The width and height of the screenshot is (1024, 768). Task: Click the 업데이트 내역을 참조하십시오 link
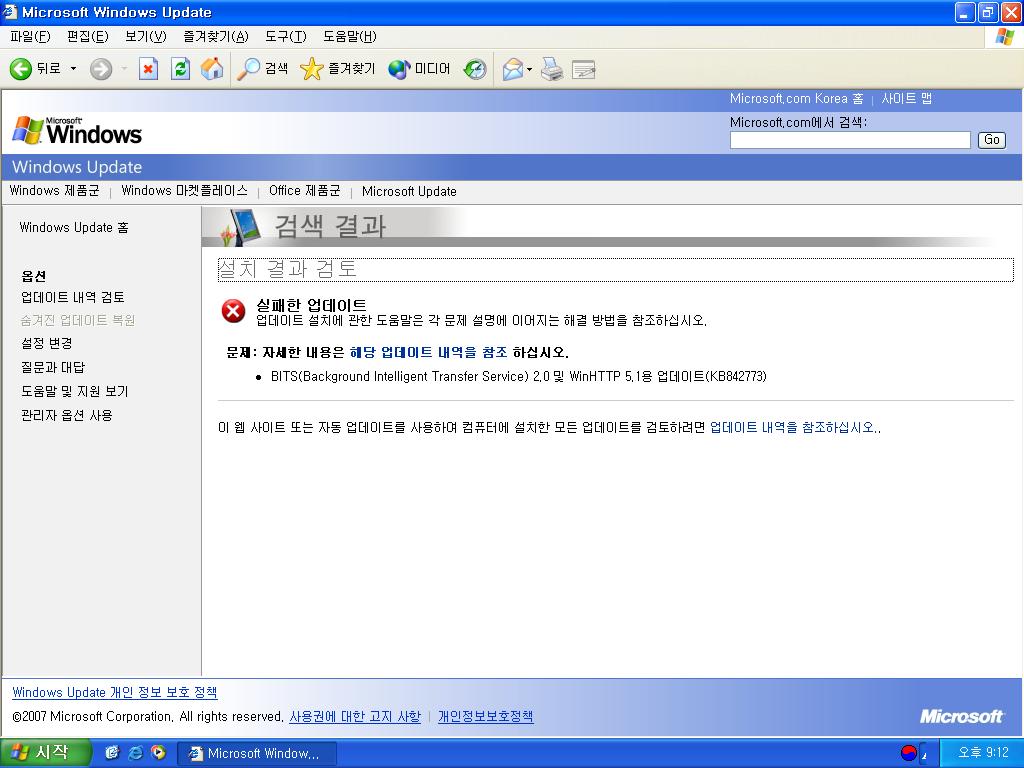click(x=792, y=428)
